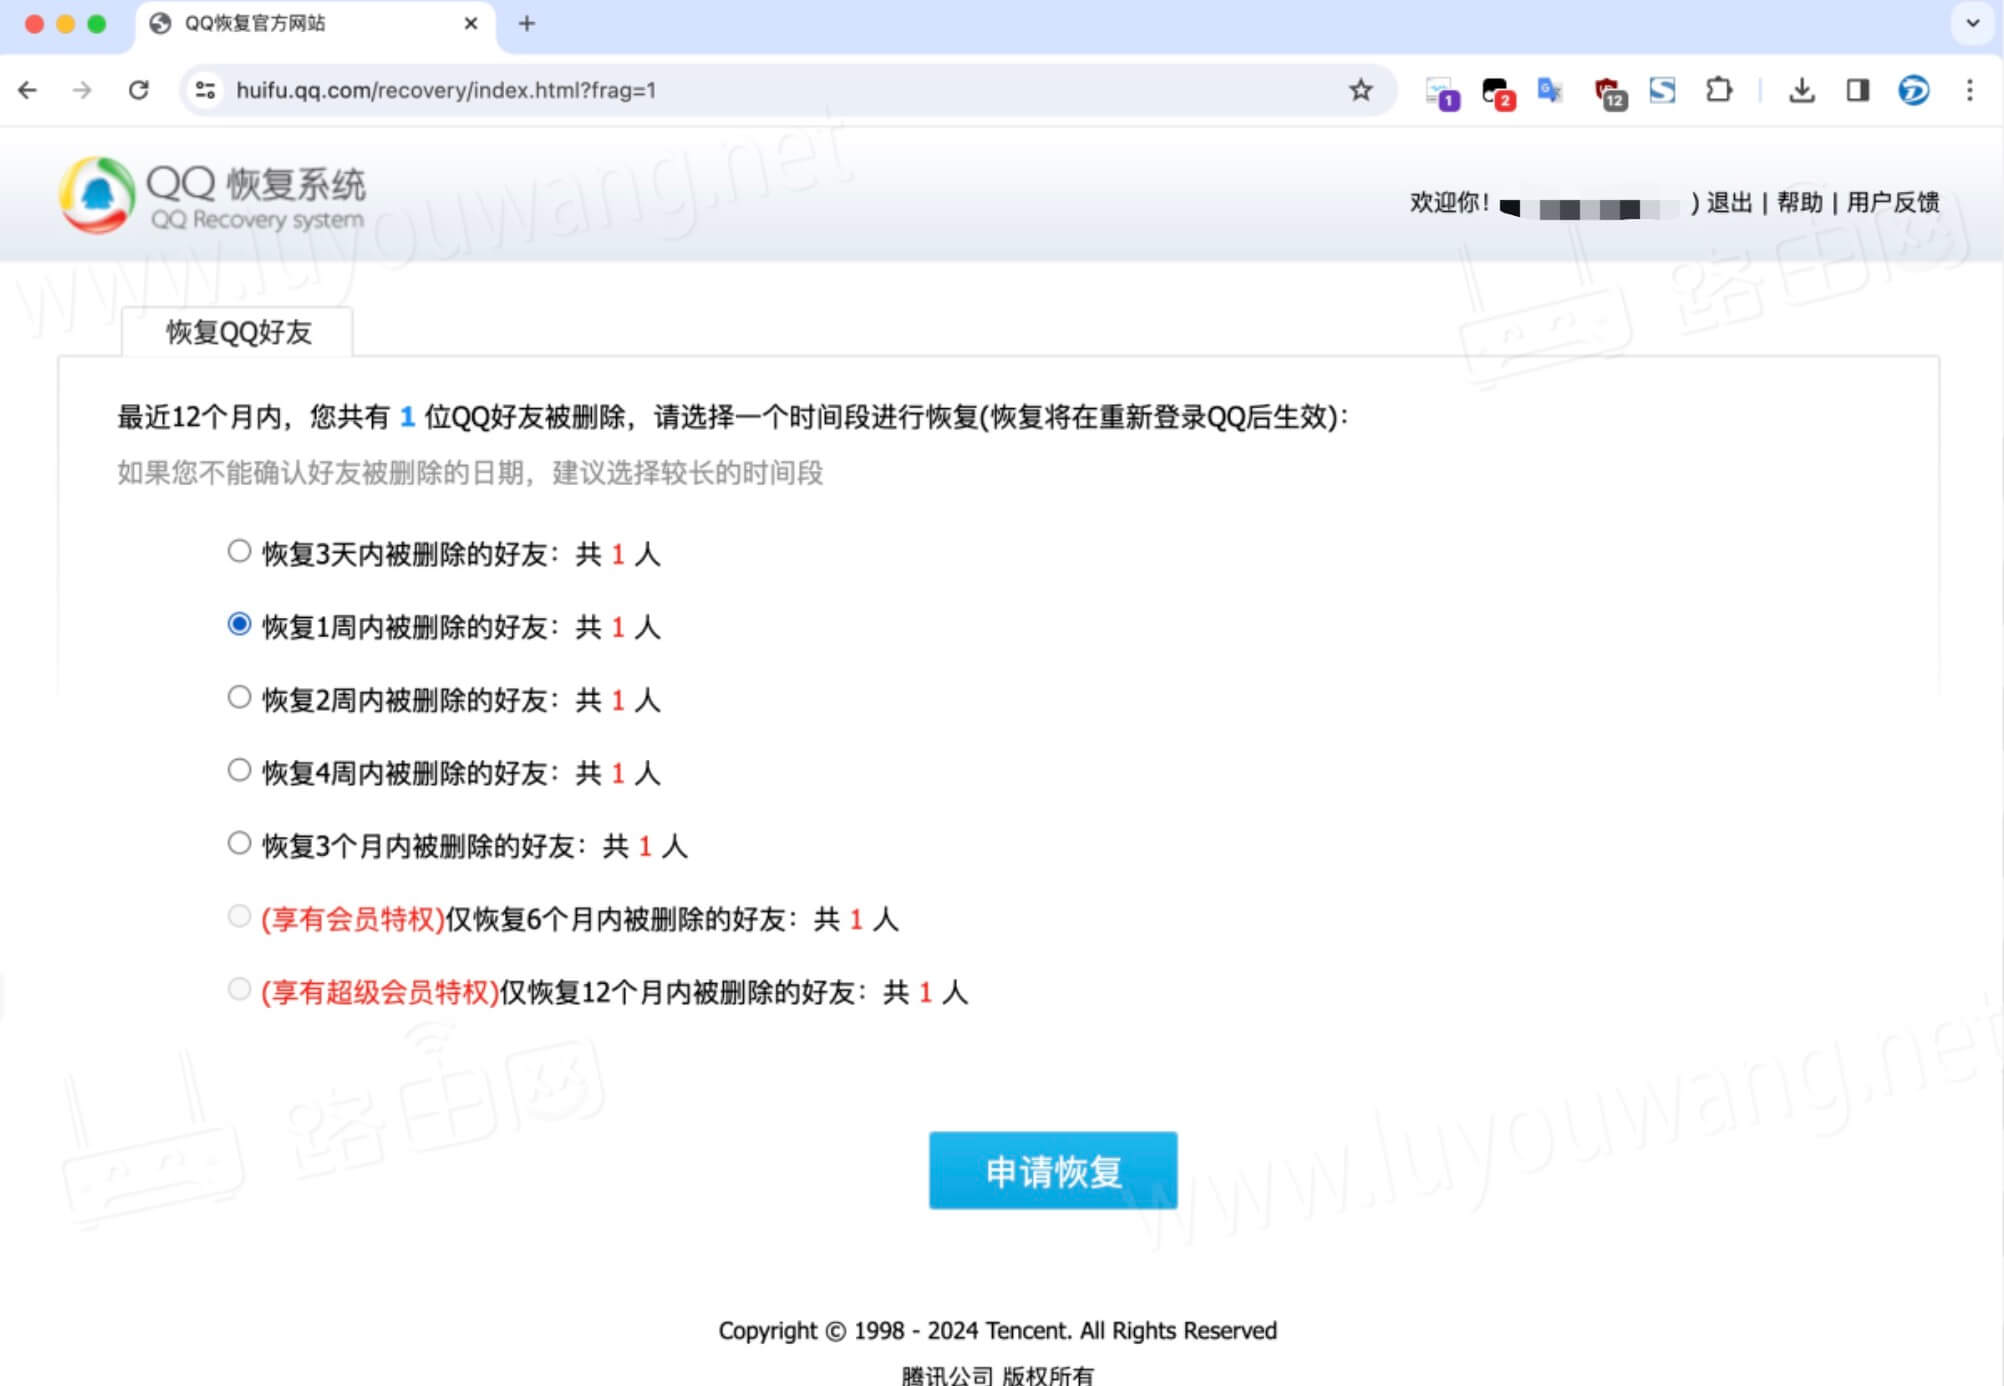Click the site permissions icon in address bar
2004x1386 pixels.
[x=204, y=90]
